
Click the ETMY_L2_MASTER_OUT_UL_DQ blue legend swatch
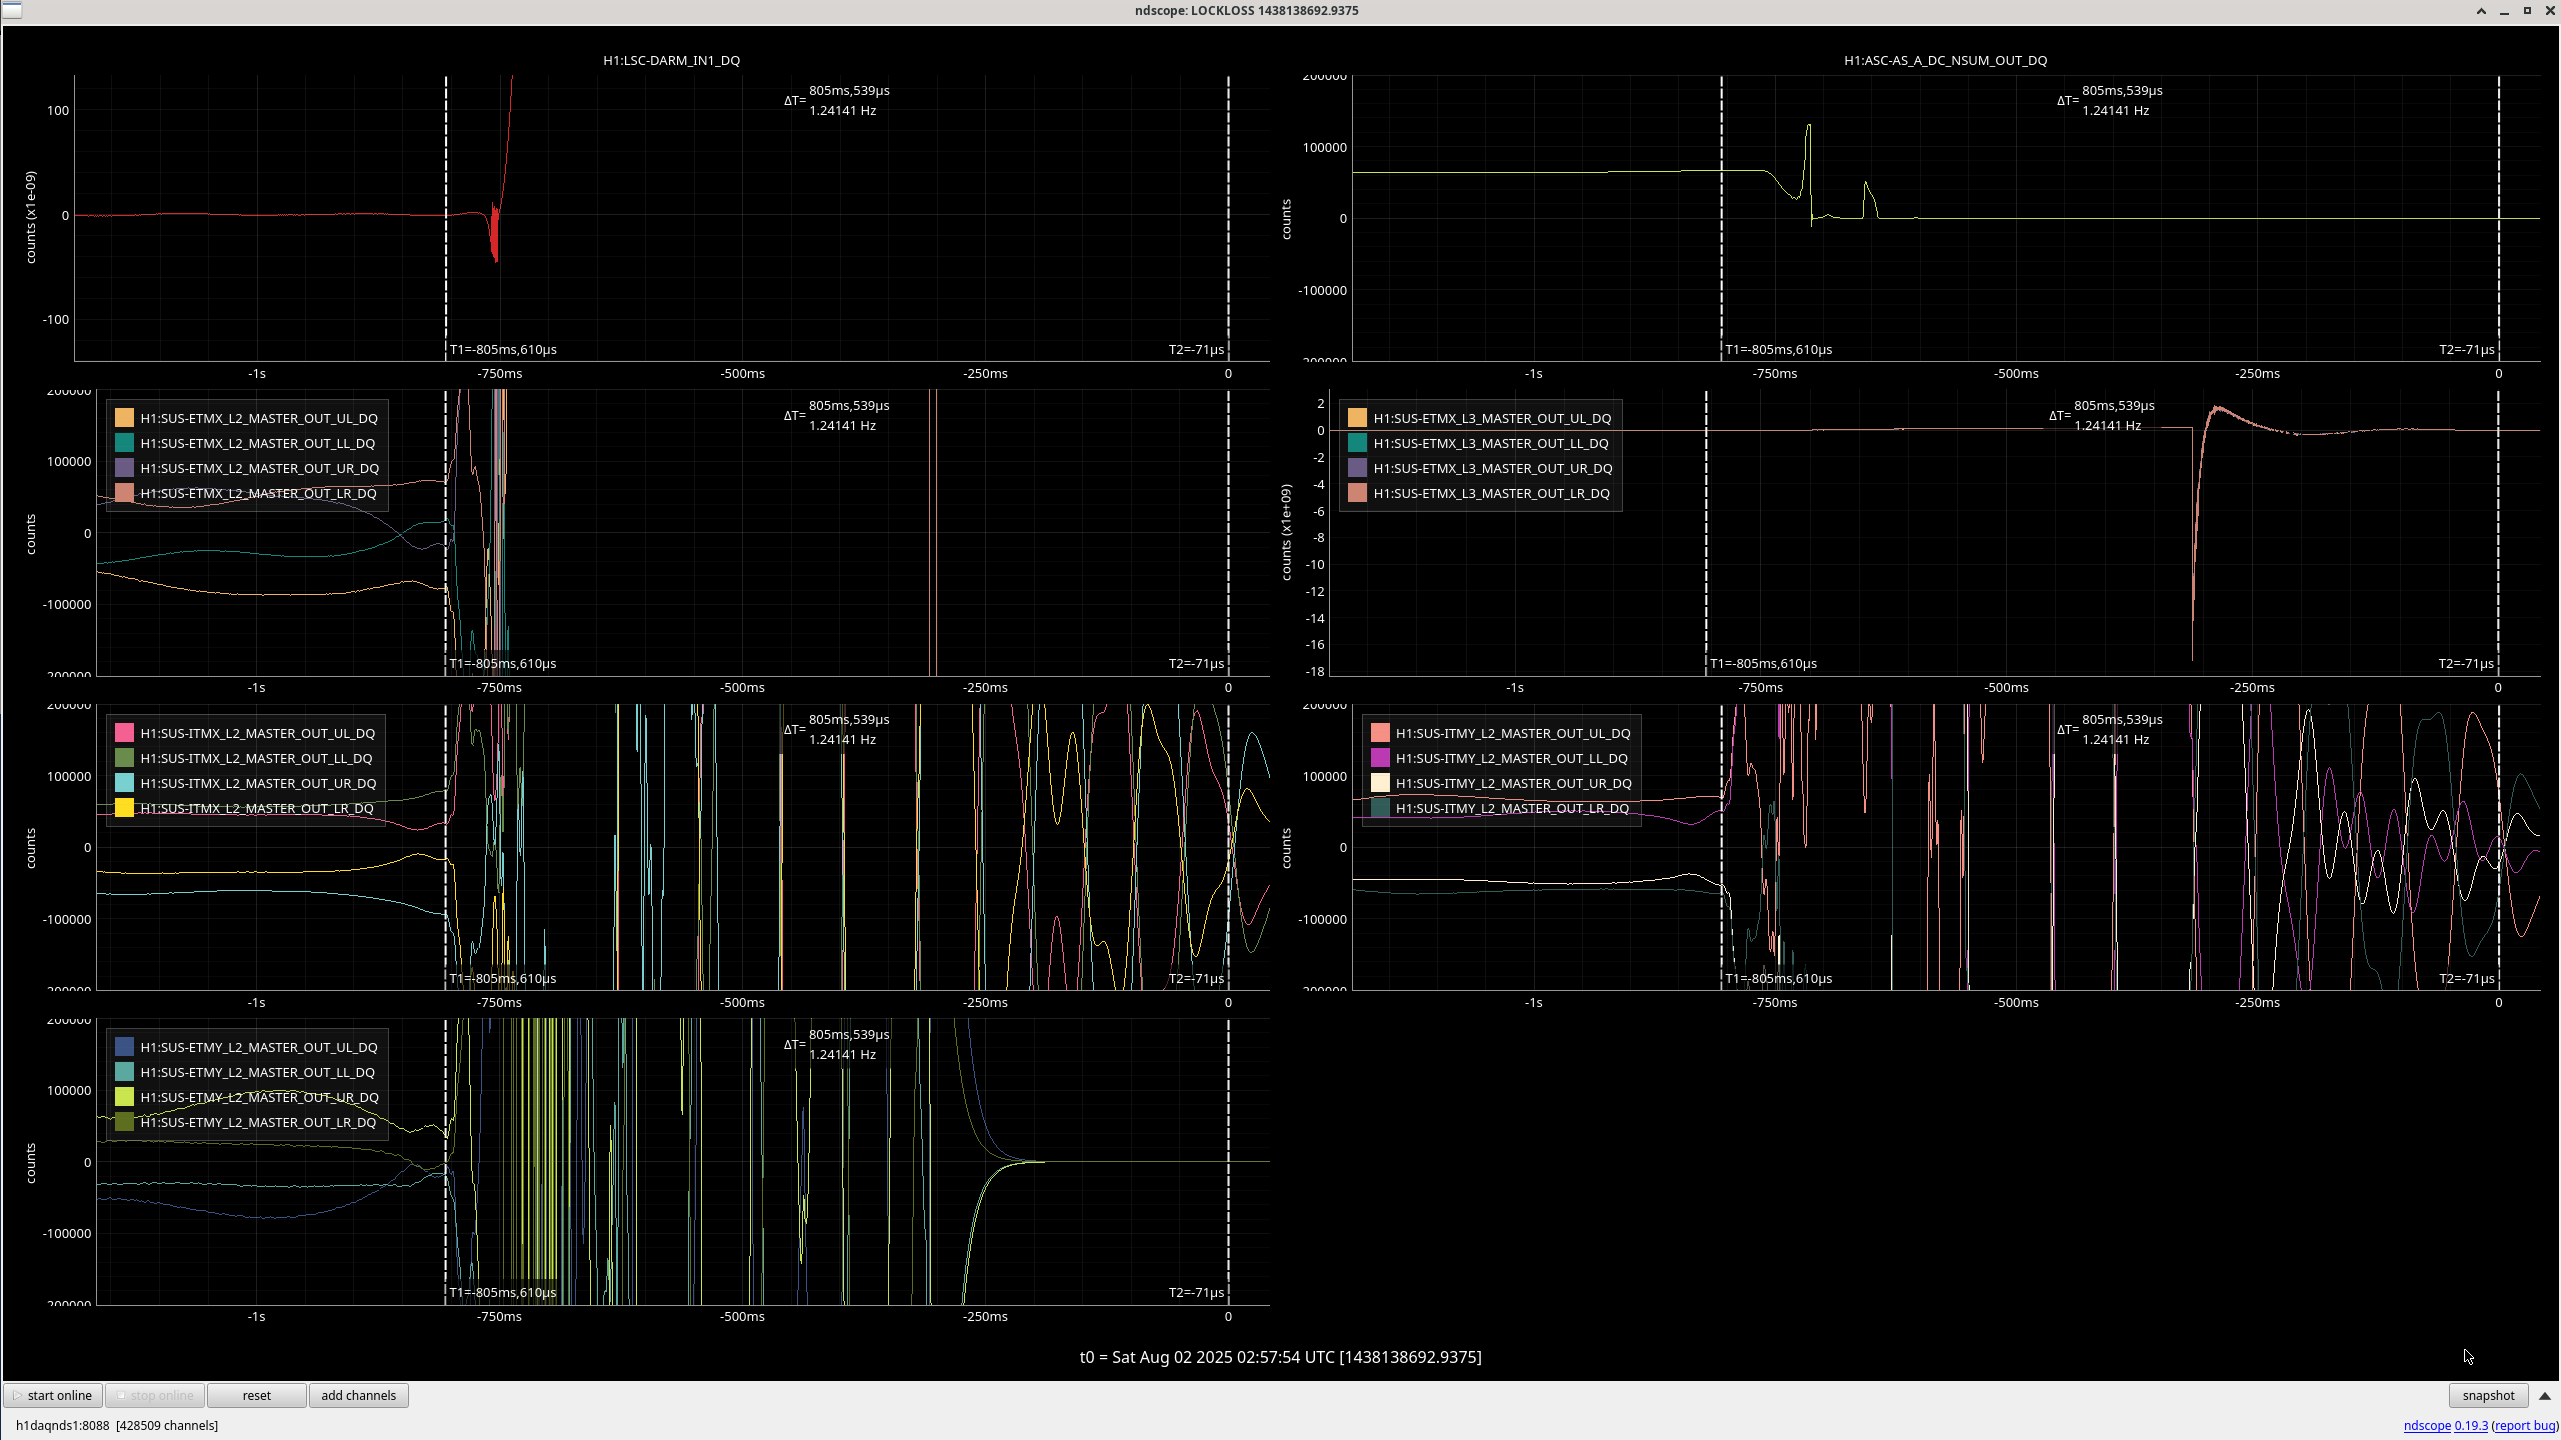[x=124, y=1047]
